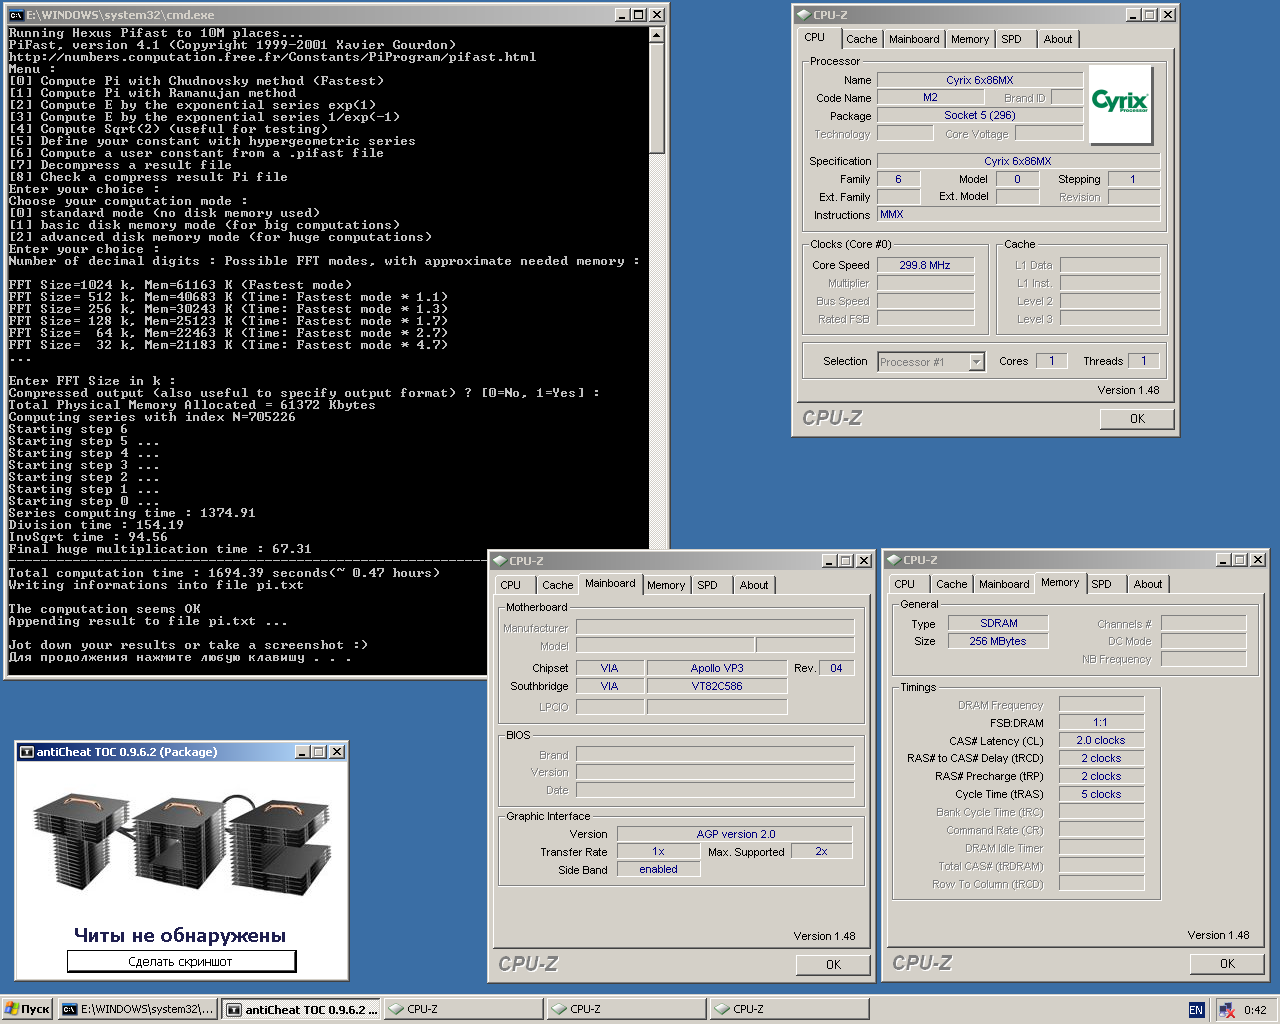Click the AGP version 2.0 field
The height and width of the screenshot is (1024, 1280).
pyautogui.click(x=735, y=834)
